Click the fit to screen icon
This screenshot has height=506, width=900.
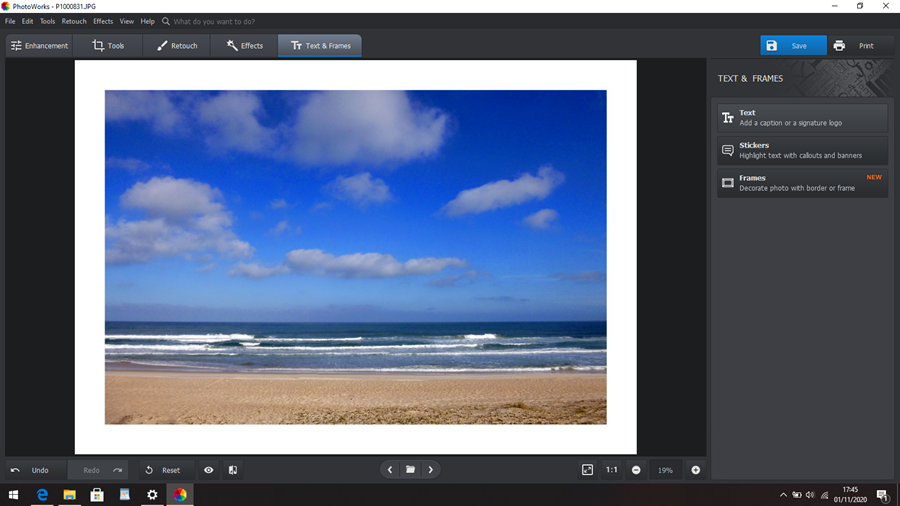point(588,470)
